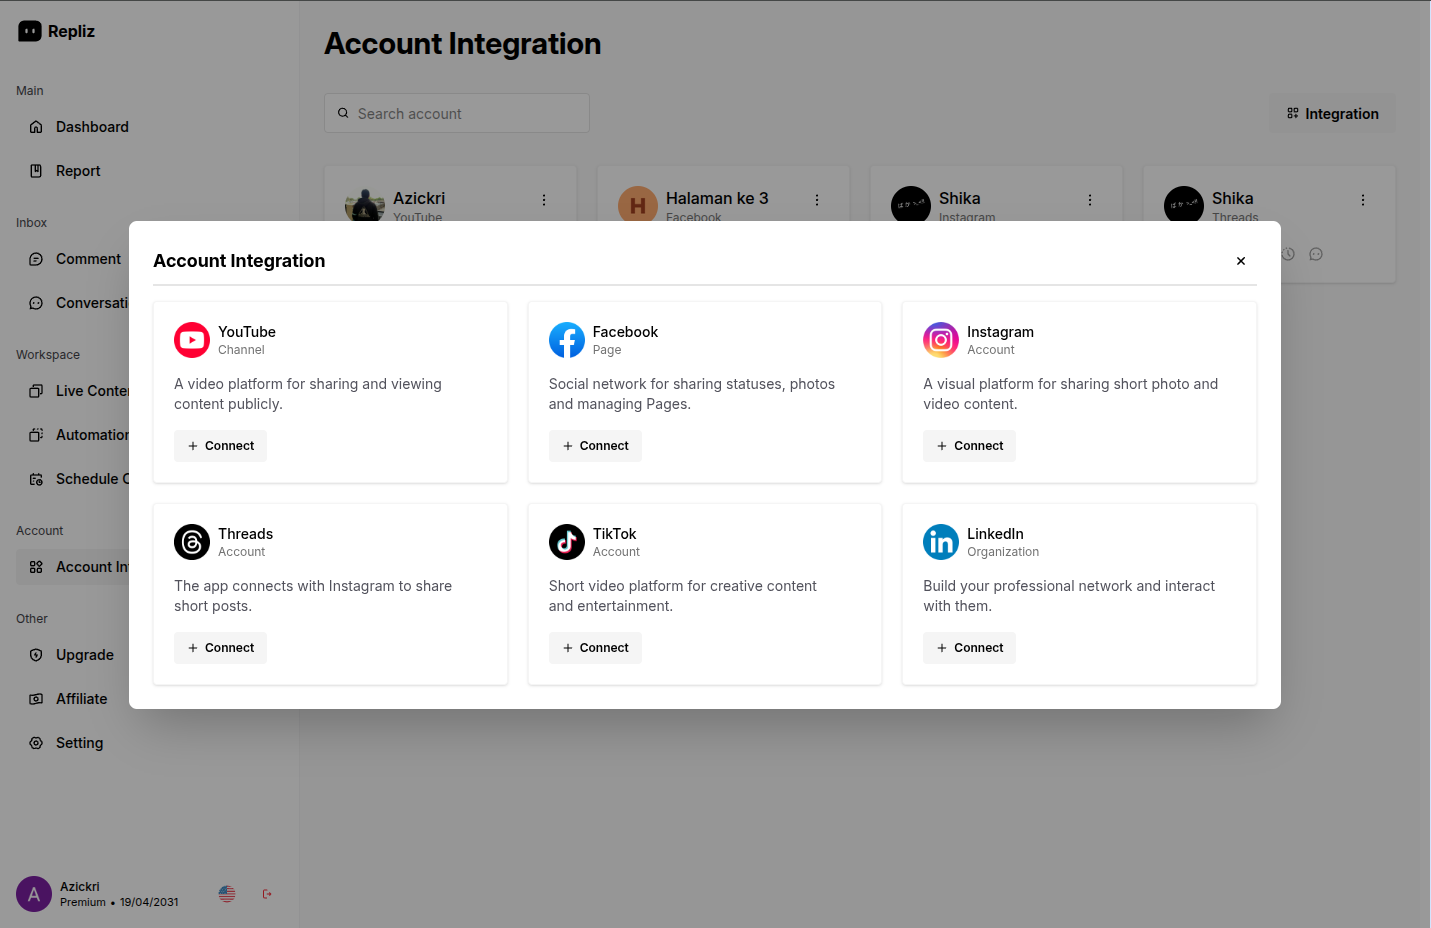Click the chat bubble icon on Shika Threads card
Viewport: 1431px width, 928px height.
point(1315,254)
